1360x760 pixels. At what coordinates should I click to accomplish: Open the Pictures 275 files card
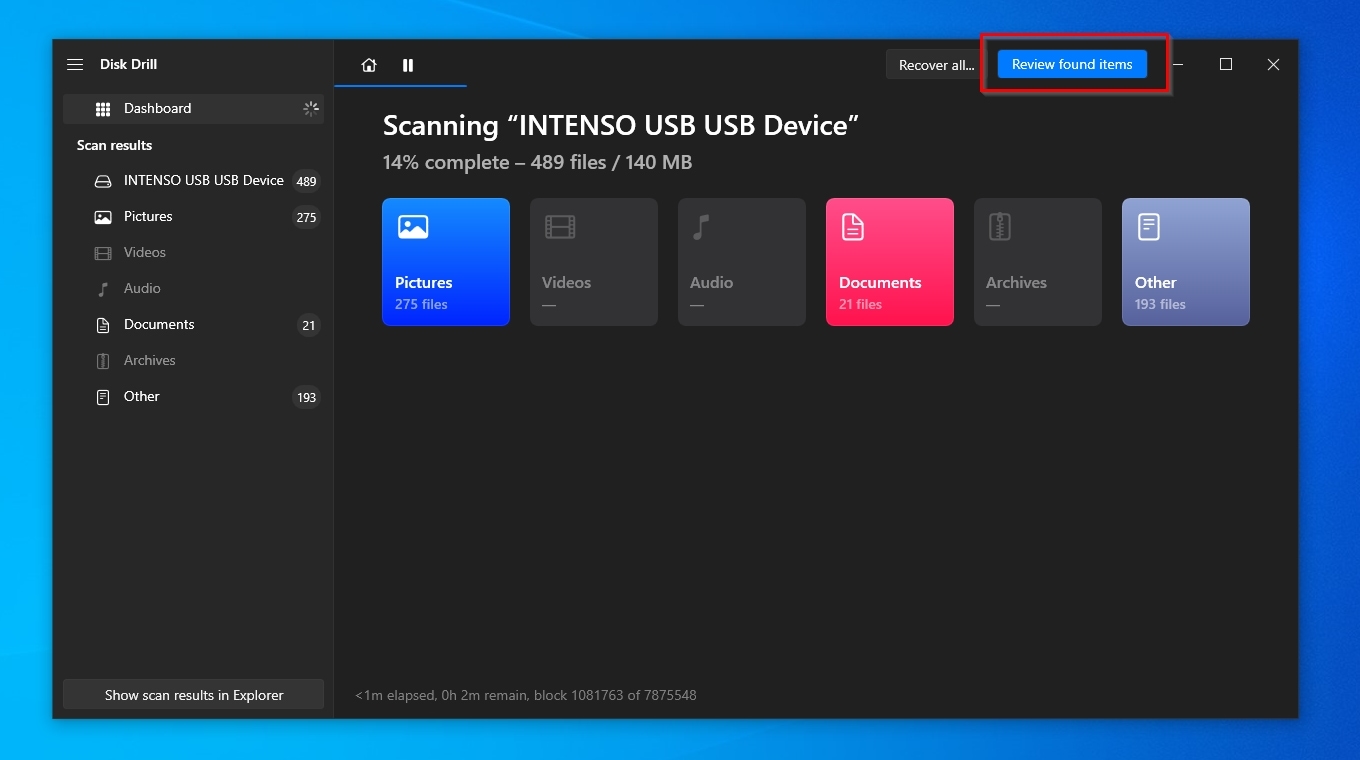pos(446,262)
